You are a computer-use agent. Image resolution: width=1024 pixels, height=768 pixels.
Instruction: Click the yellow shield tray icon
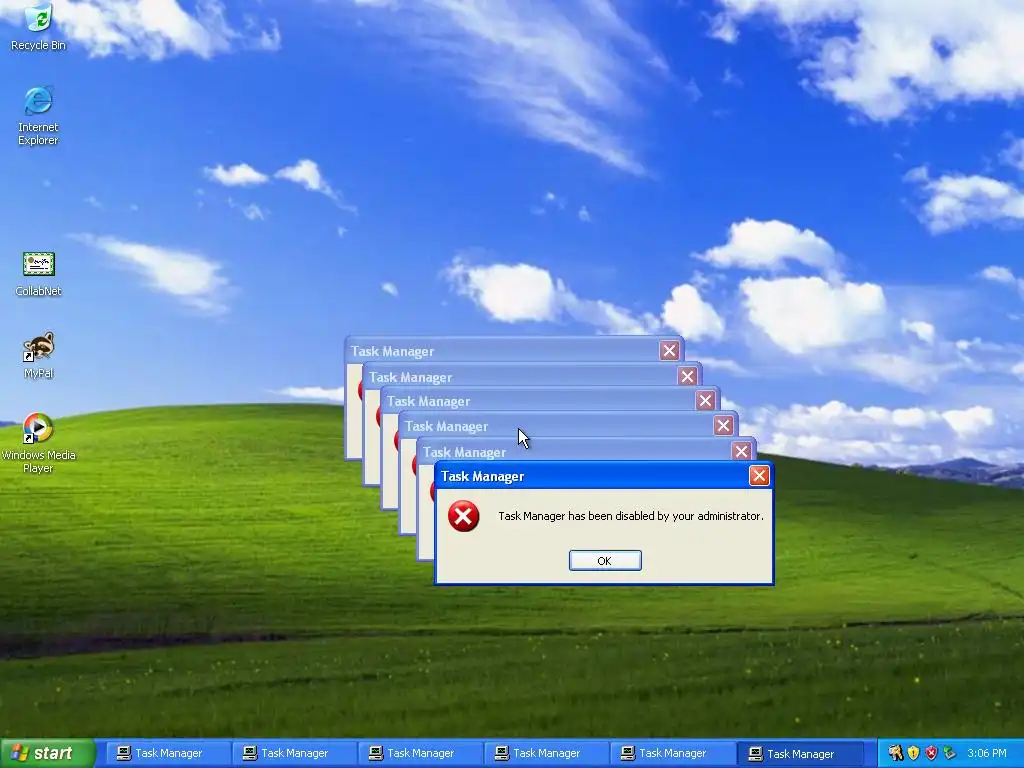(913, 753)
